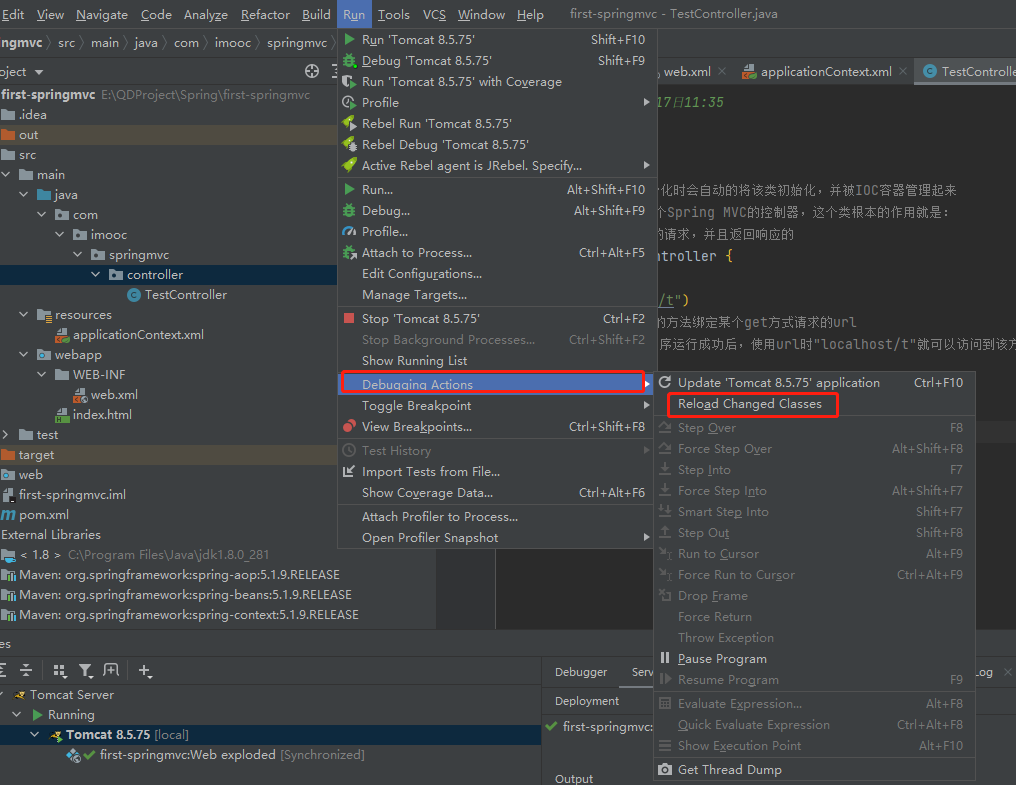Open the VCS menu
Viewport: 1016px width, 785px height.
click(434, 14)
